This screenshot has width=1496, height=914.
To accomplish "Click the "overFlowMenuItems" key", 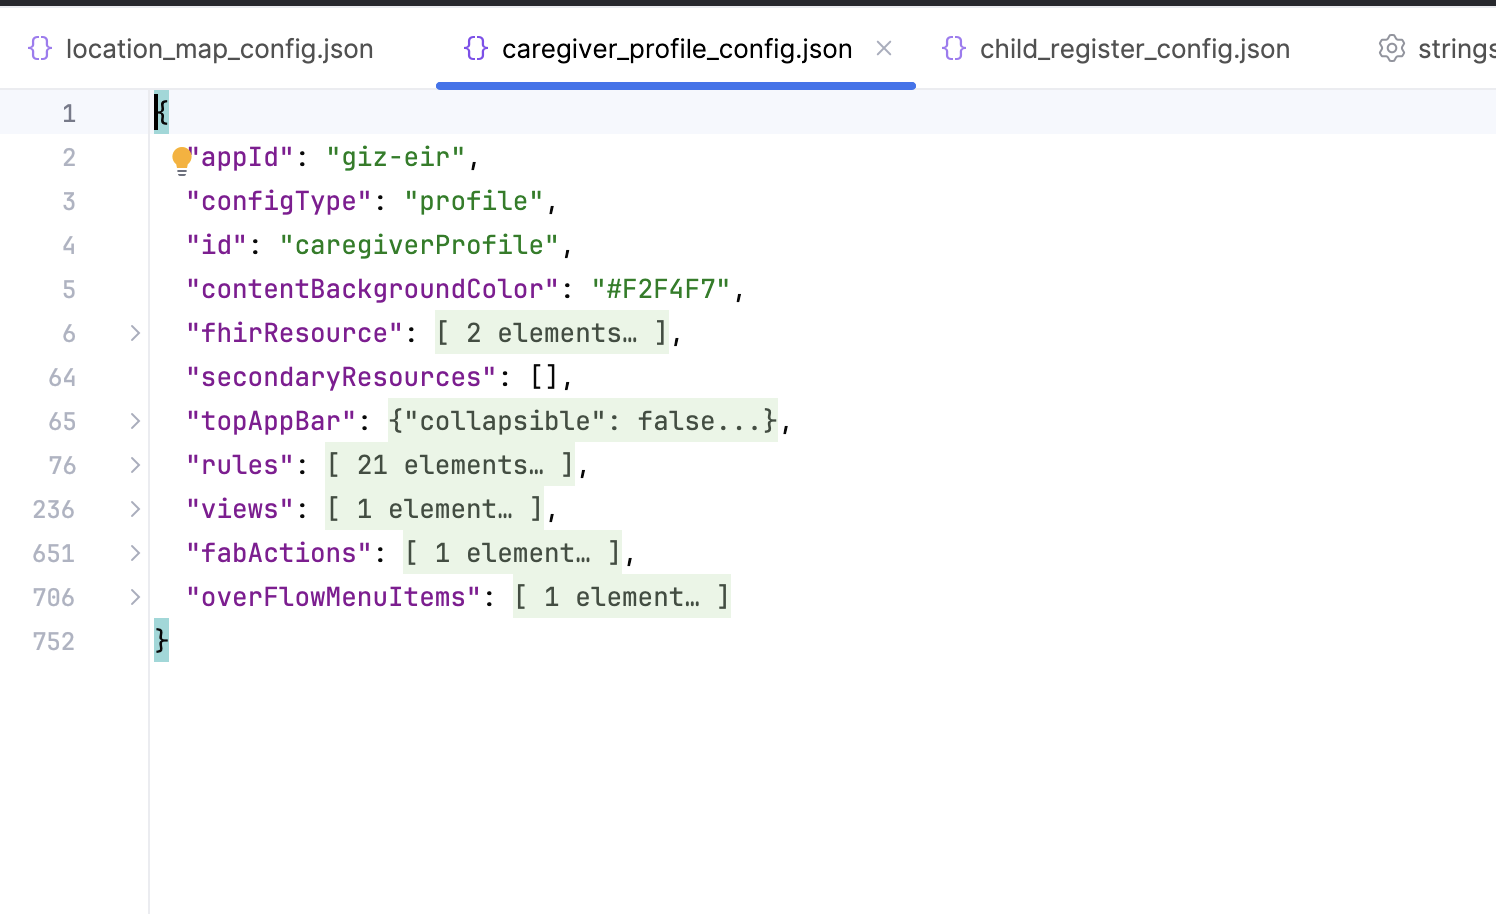I will pos(334,597).
